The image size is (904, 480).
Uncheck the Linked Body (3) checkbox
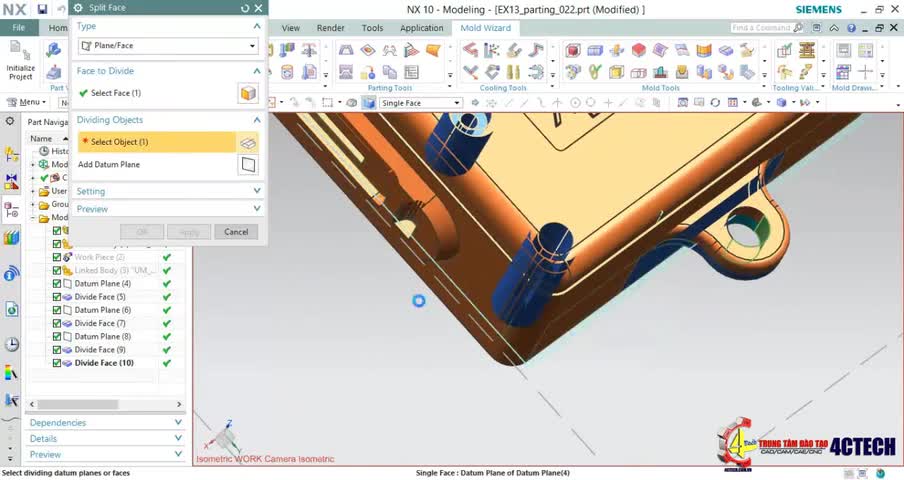(x=56, y=270)
